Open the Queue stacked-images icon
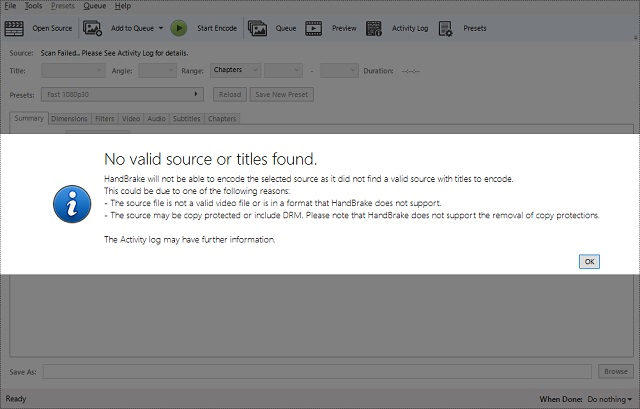Viewport: 640px width, 409px height. click(x=257, y=28)
